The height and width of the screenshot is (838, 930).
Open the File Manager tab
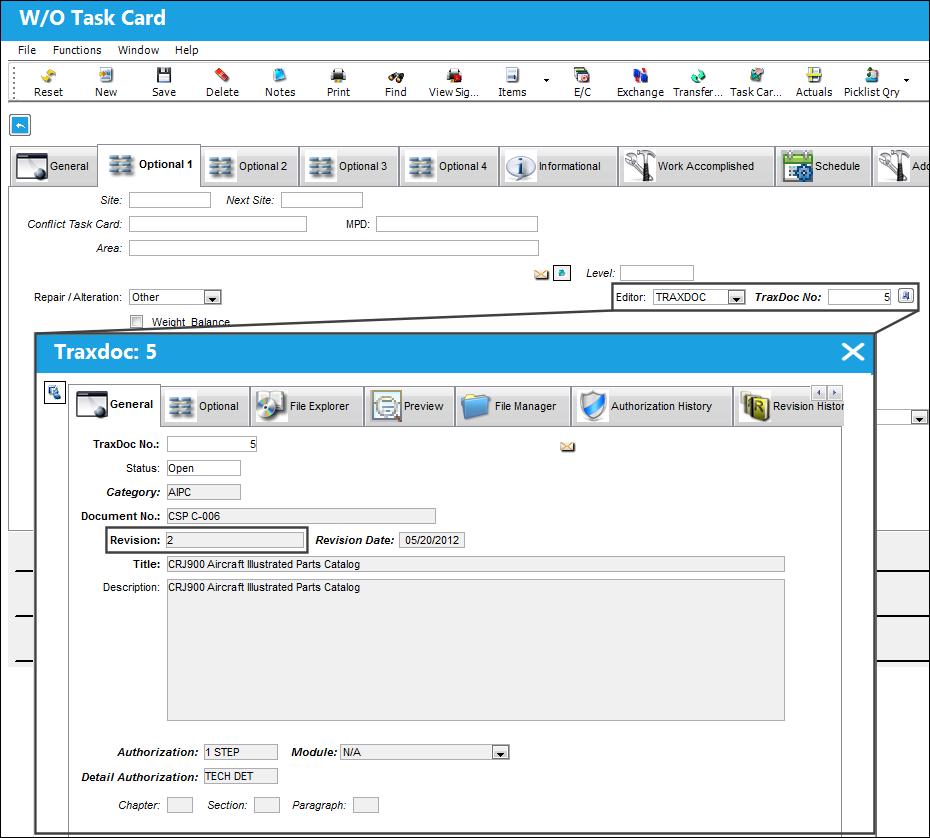(x=512, y=406)
